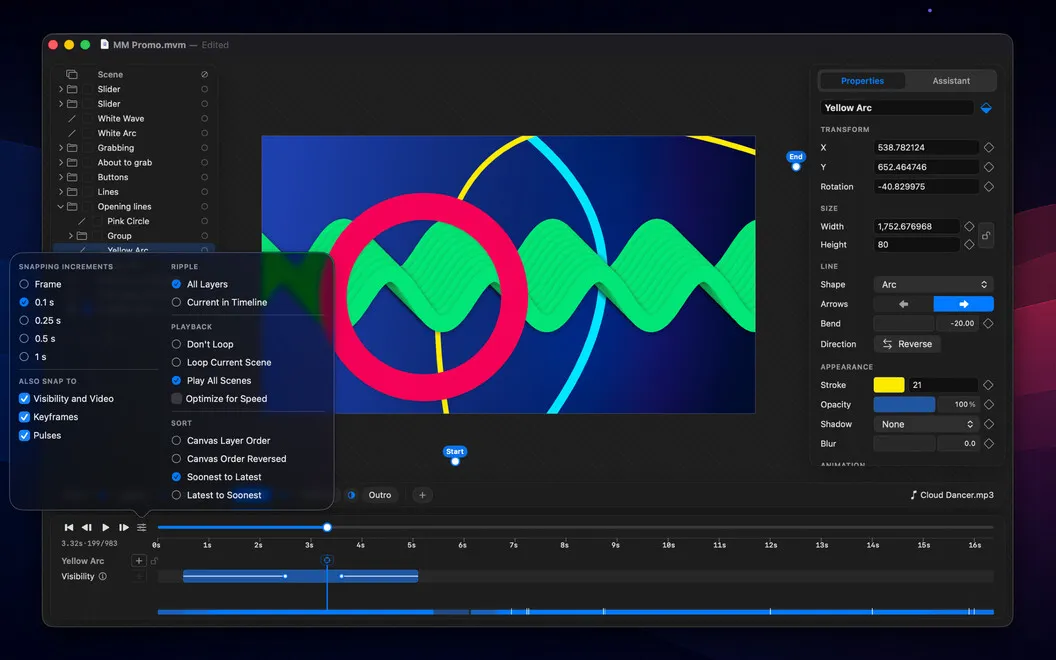Select left arrow for line arrows
The image size is (1056, 660).
point(903,304)
